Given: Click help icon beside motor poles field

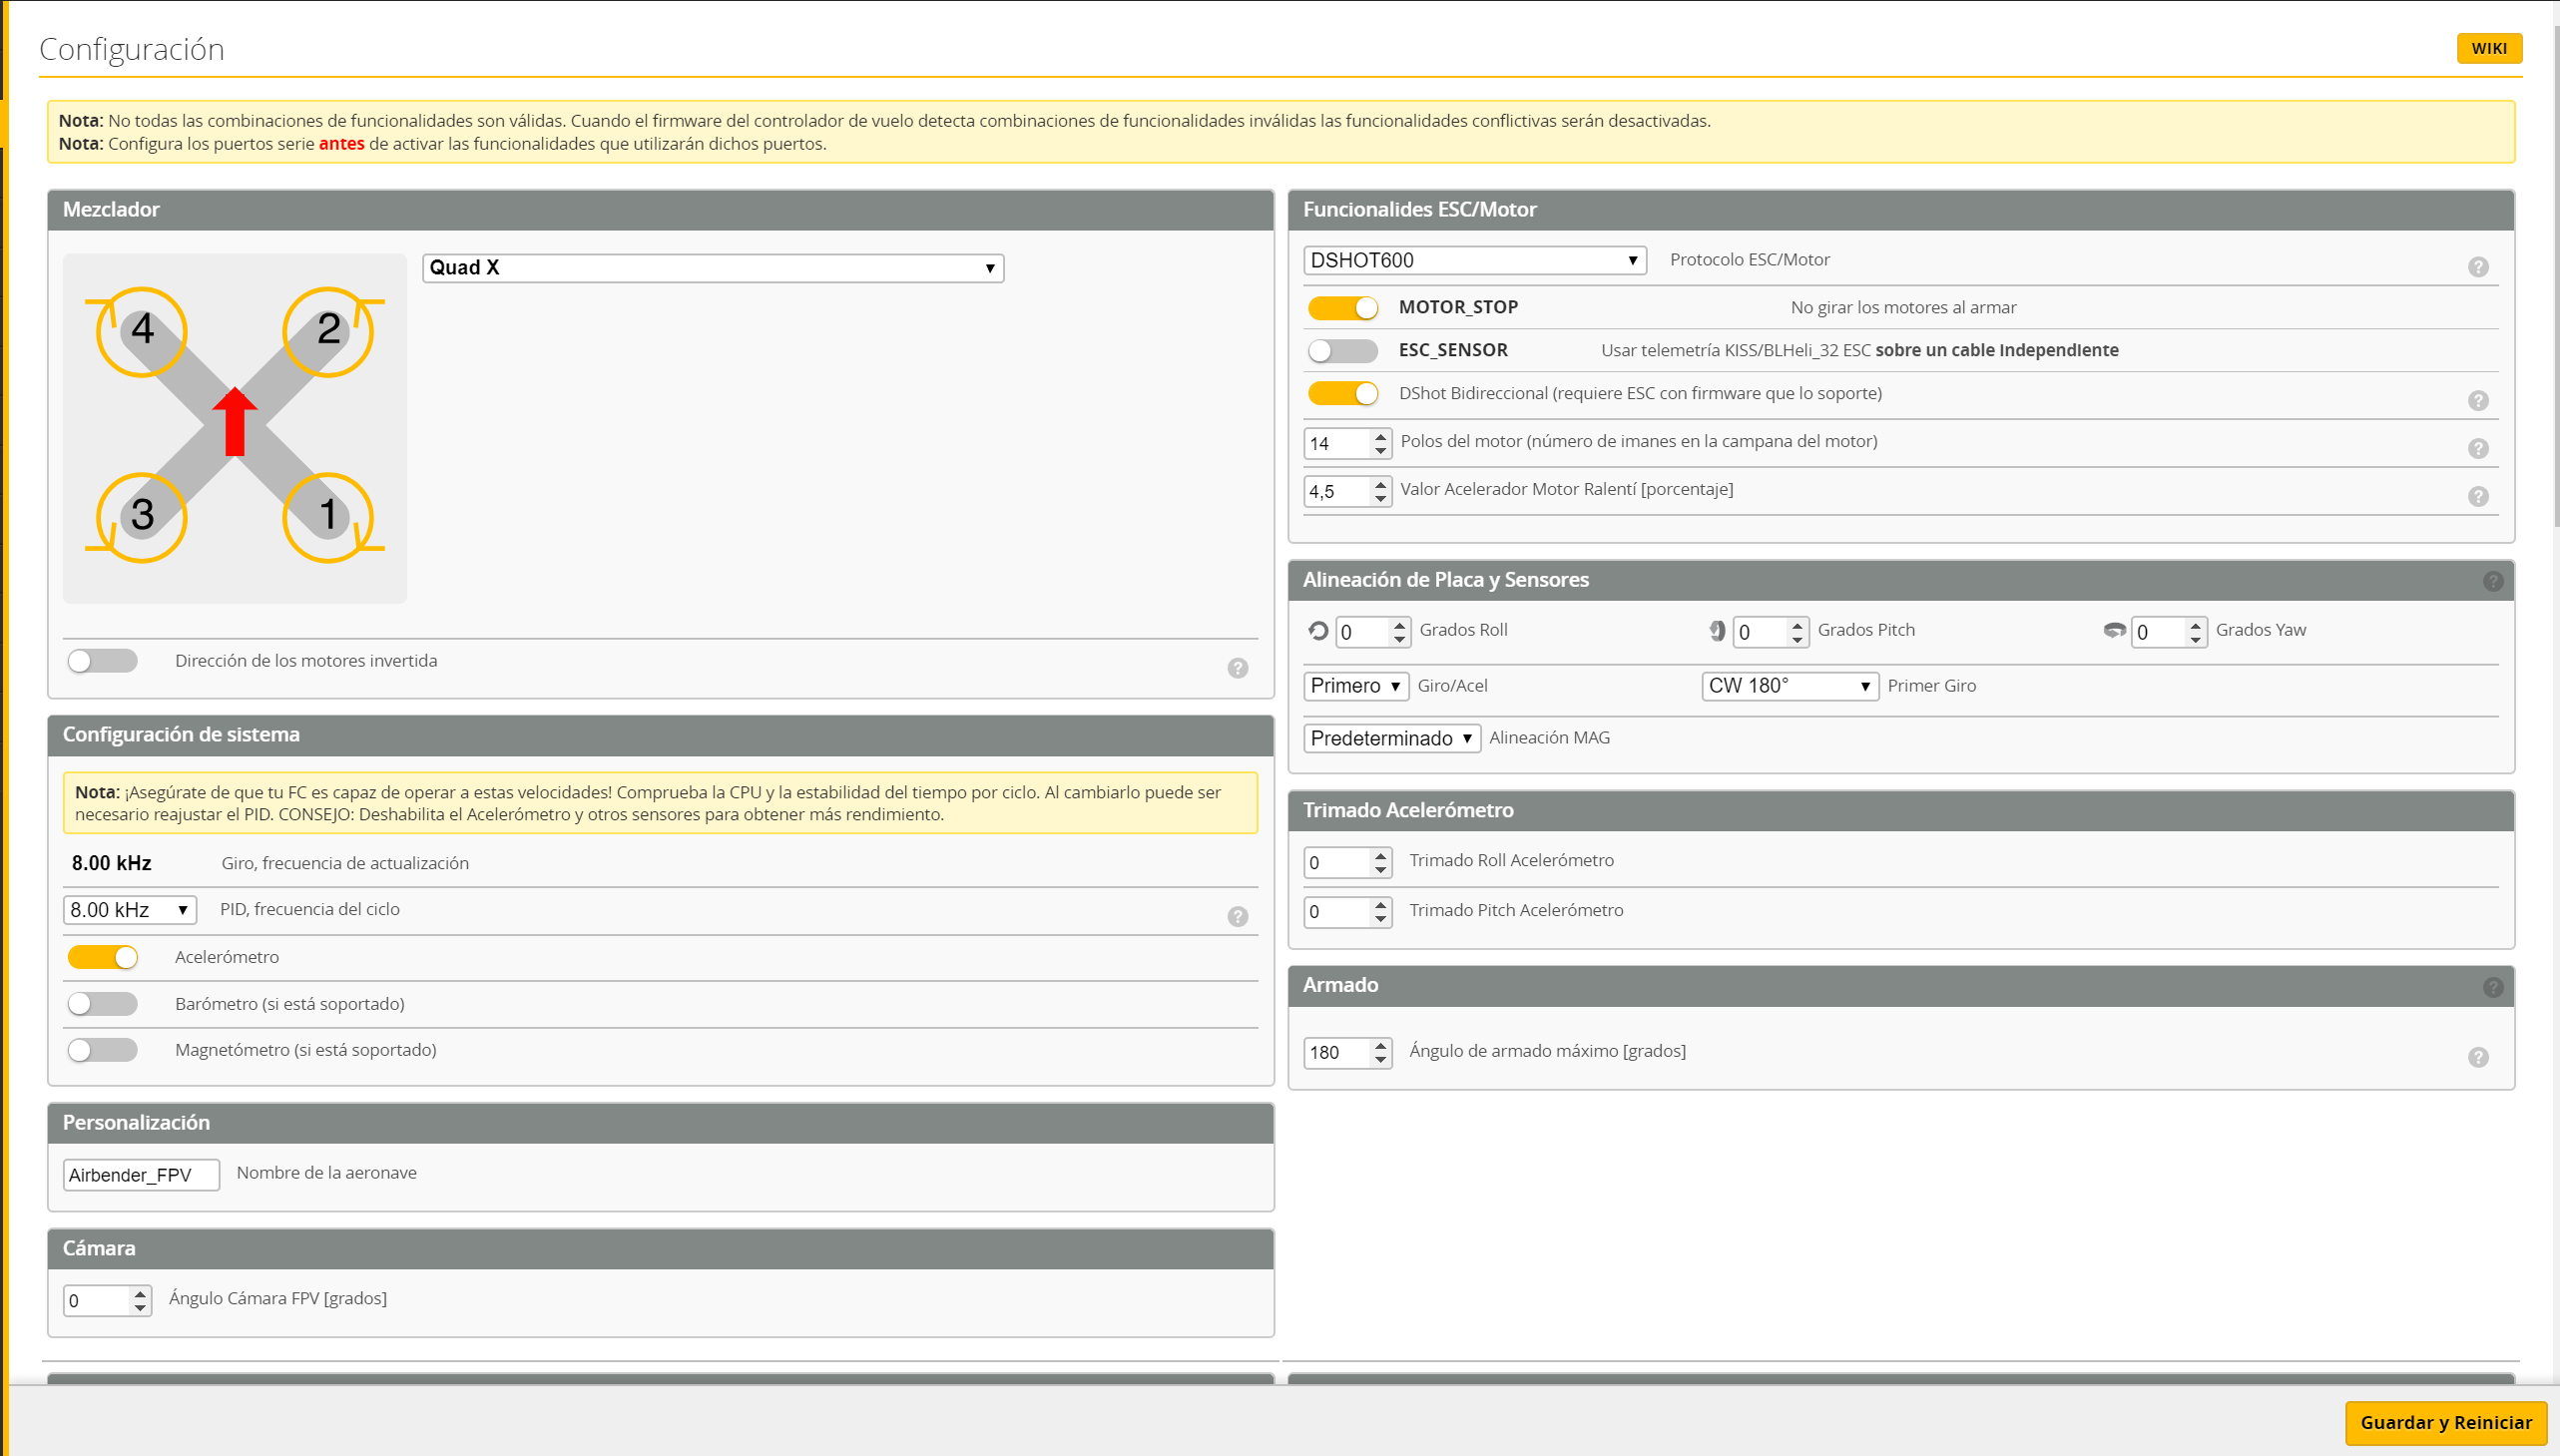Looking at the screenshot, I should pyautogui.click(x=2477, y=449).
